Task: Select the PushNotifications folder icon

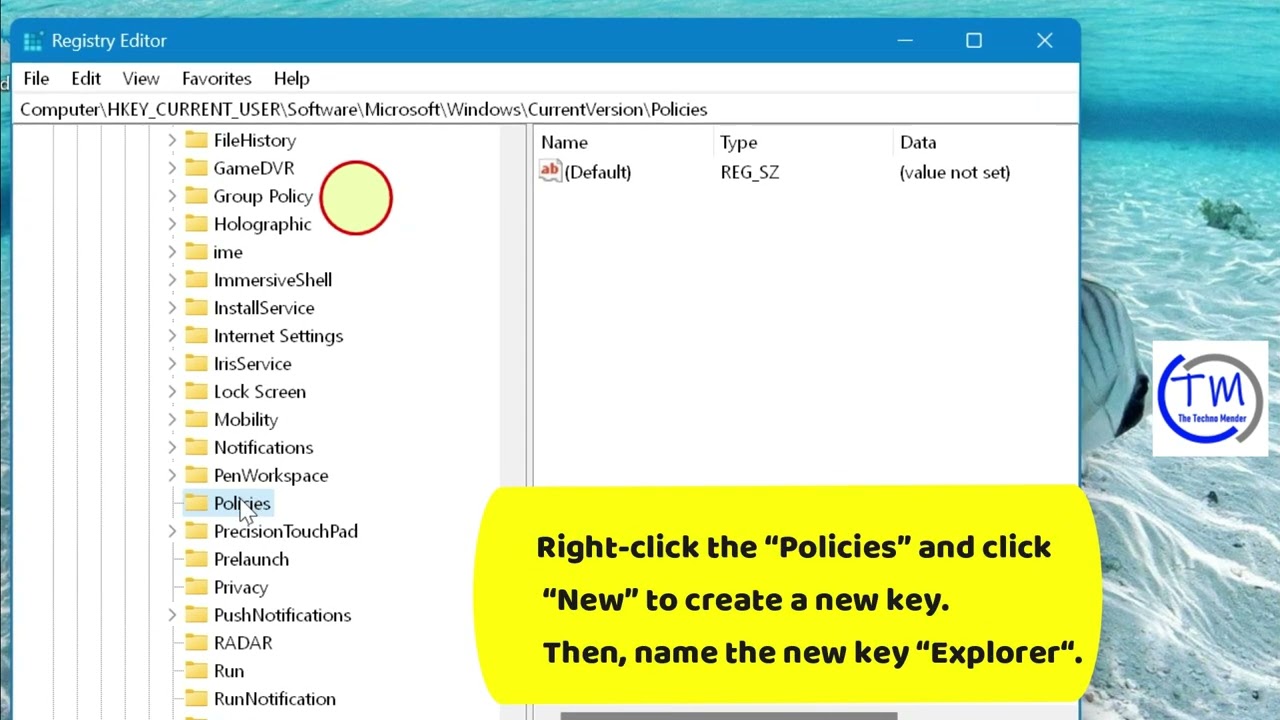Action: pos(196,615)
